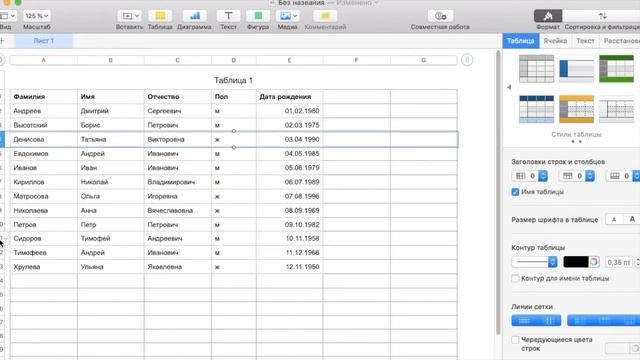
Task: Open the Вид view dropdown
Action: click(7, 16)
